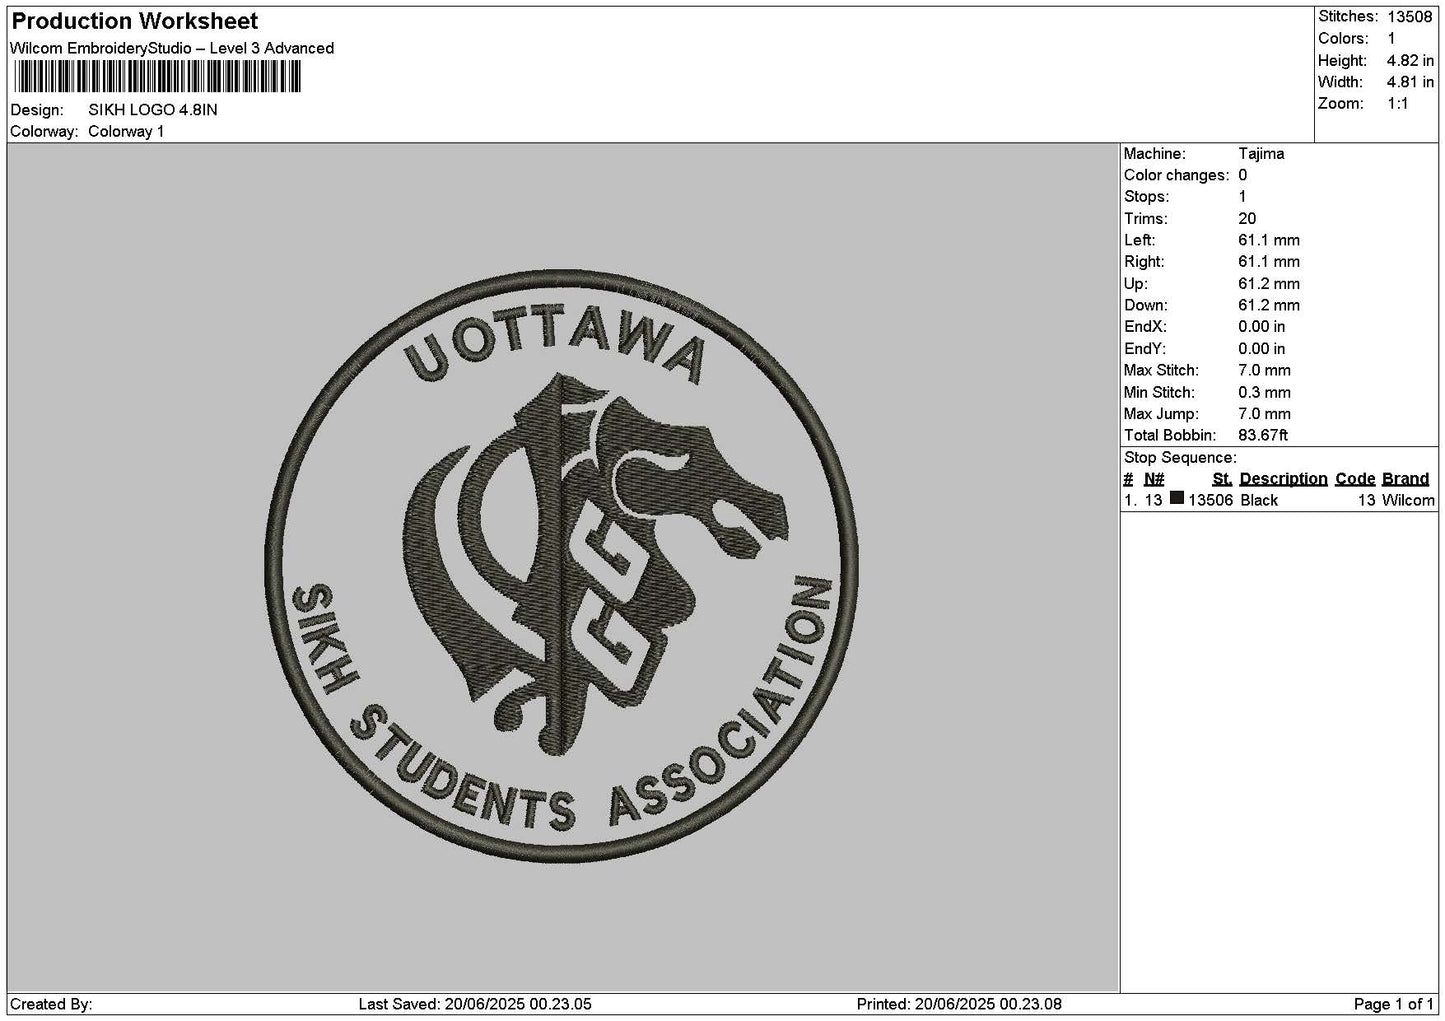
Task: Select the Down value "61.2 mm"
Action: pos(1269,306)
